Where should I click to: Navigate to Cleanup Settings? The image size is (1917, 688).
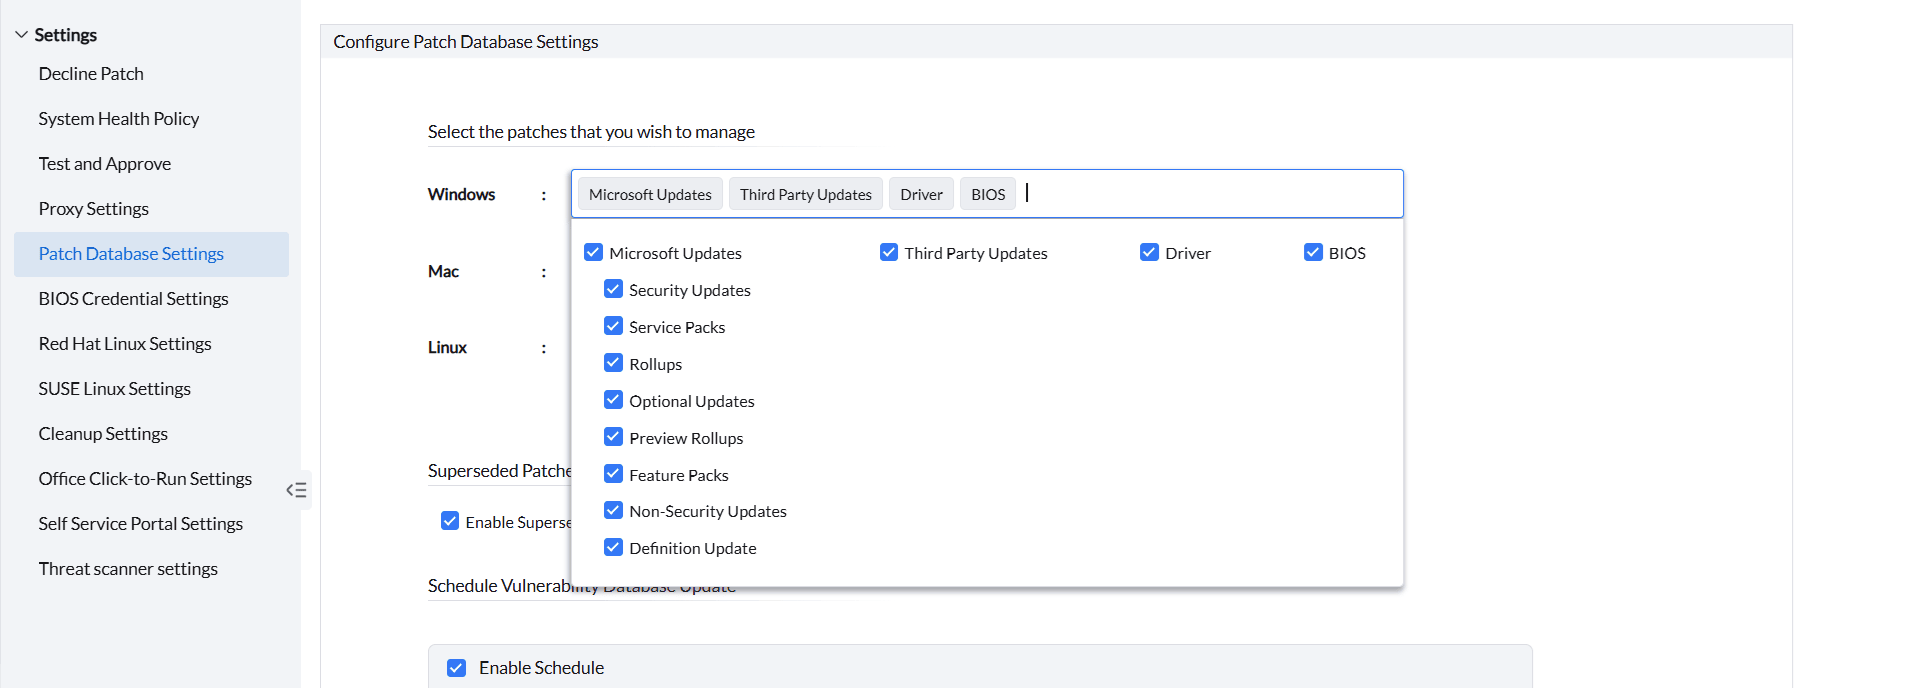[x=103, y=434]
